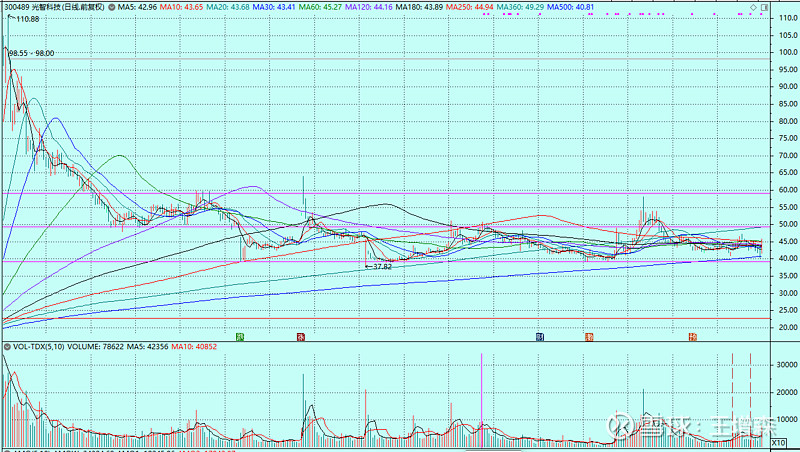The height and width of the screenshot is (452, 800).
Task: Click the orange event marker on time axis
Action: coord(692,337)
